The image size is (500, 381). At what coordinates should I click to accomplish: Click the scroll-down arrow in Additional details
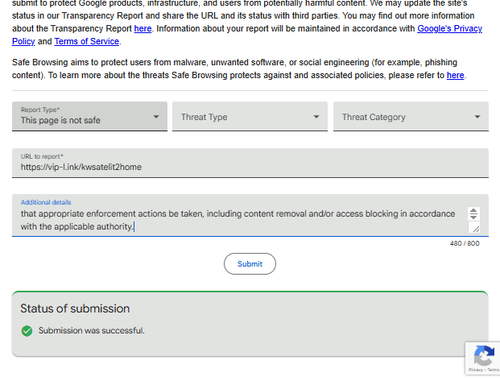473,217
